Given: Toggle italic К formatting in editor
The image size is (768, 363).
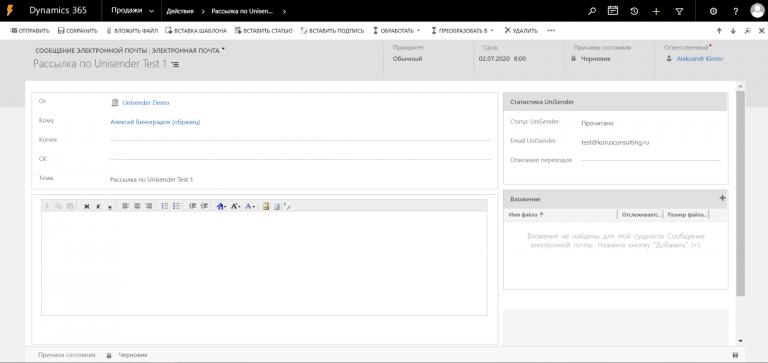Looking at the screenshot, I should pos(98,206).
